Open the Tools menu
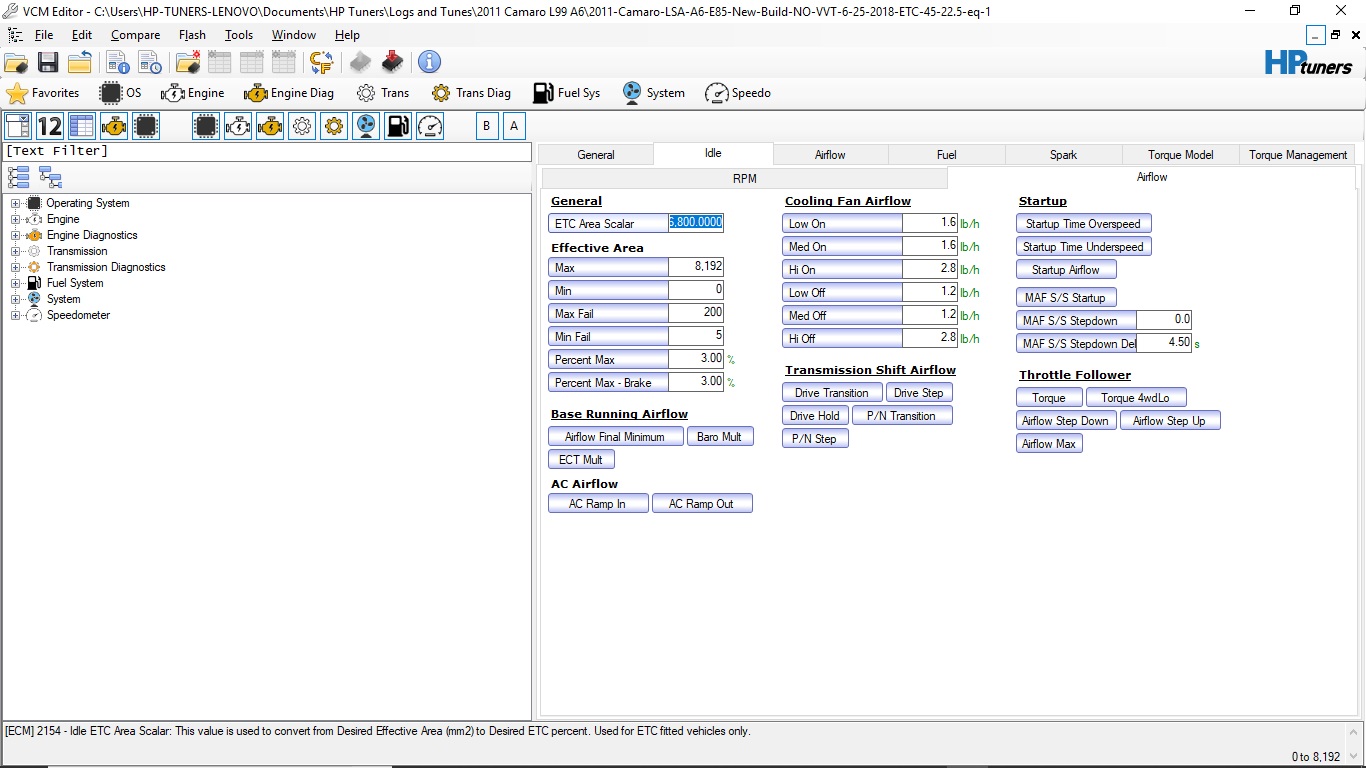This screenshot has height=768, width=1366. click(239, 35)
